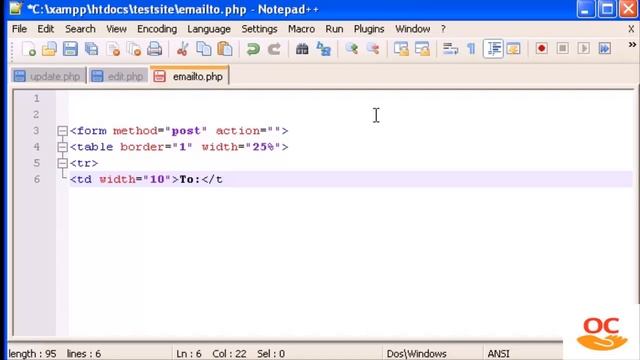Viewport: 640px width, 360px height.
Task: Close the current document via toolbar icon
Action: tap(113, 49)
